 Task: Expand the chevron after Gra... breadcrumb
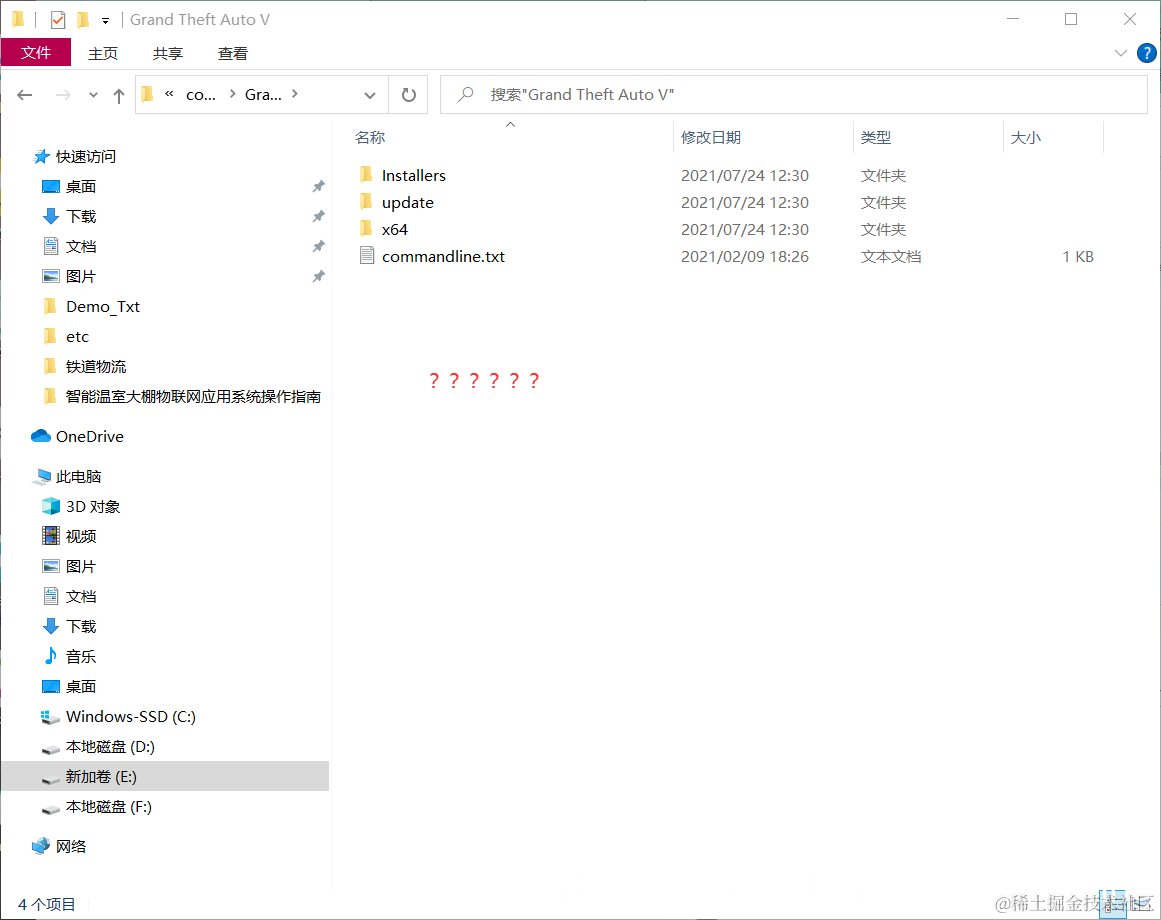[295, 94]
